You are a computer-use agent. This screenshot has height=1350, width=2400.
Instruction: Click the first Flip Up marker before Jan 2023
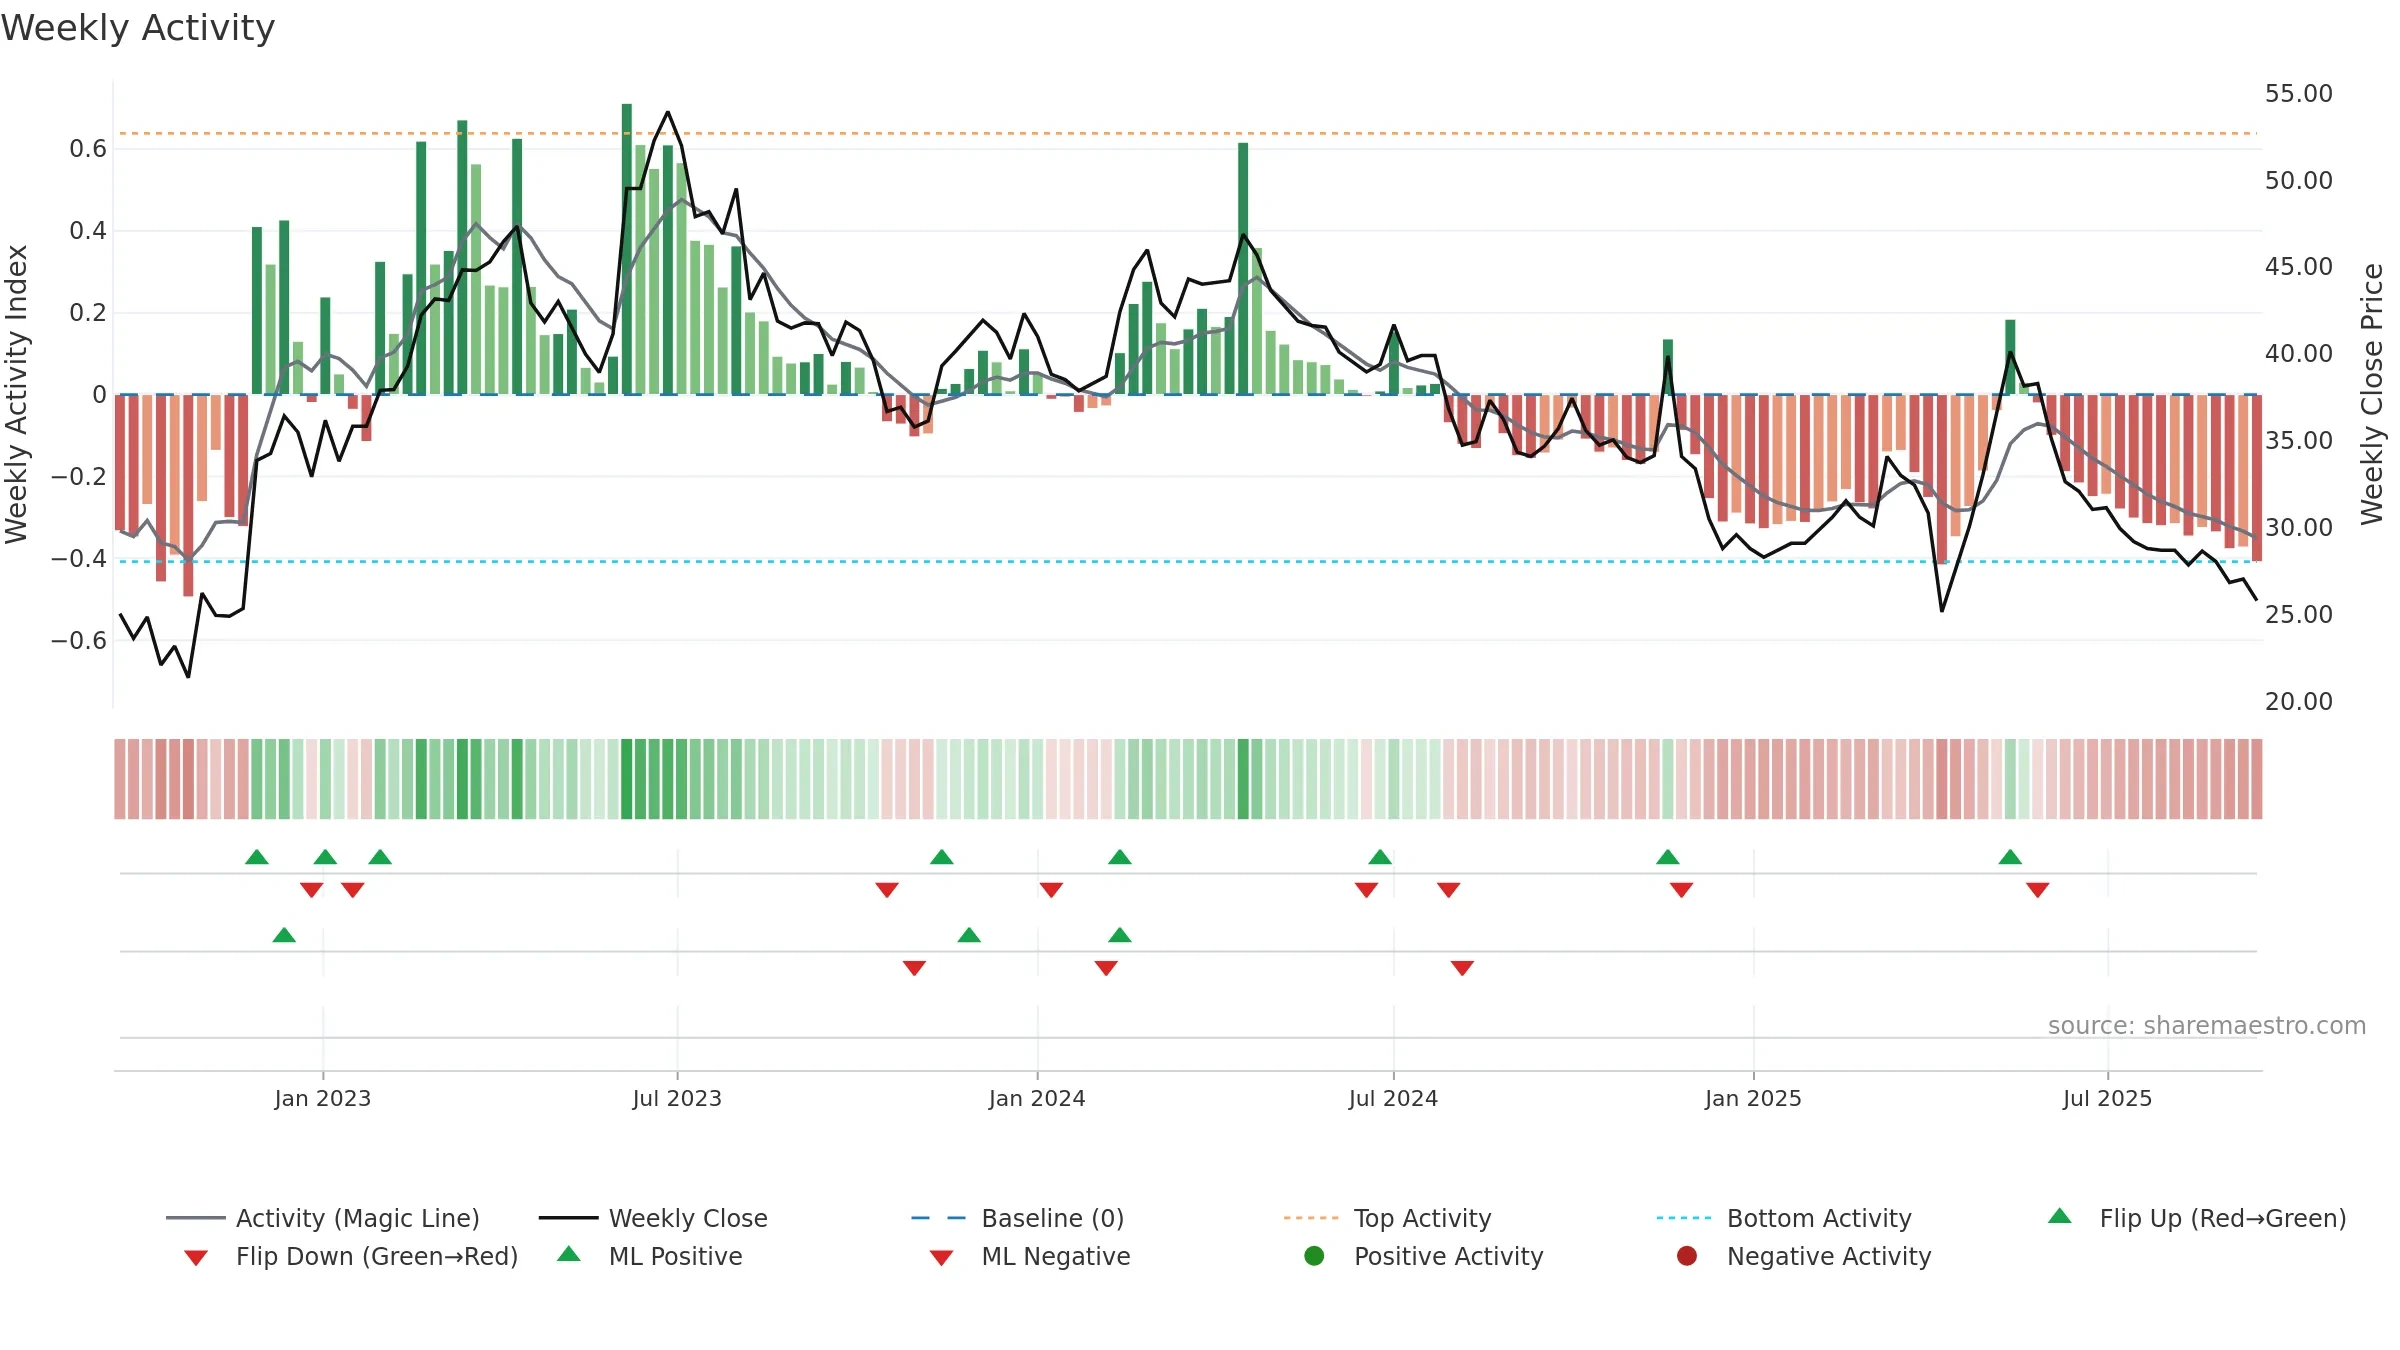(257, 857)
